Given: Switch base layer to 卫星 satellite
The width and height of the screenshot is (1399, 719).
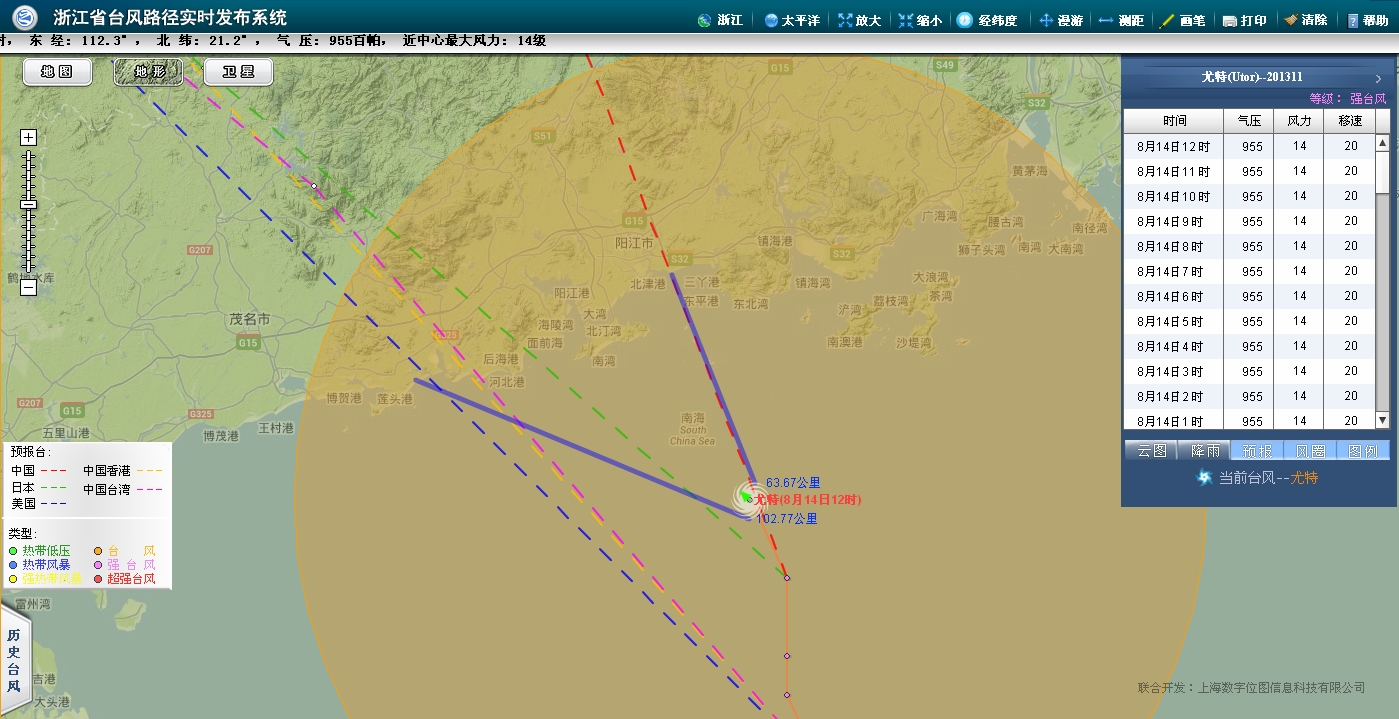Looking at the screenshot, I should tap(238, 72).
